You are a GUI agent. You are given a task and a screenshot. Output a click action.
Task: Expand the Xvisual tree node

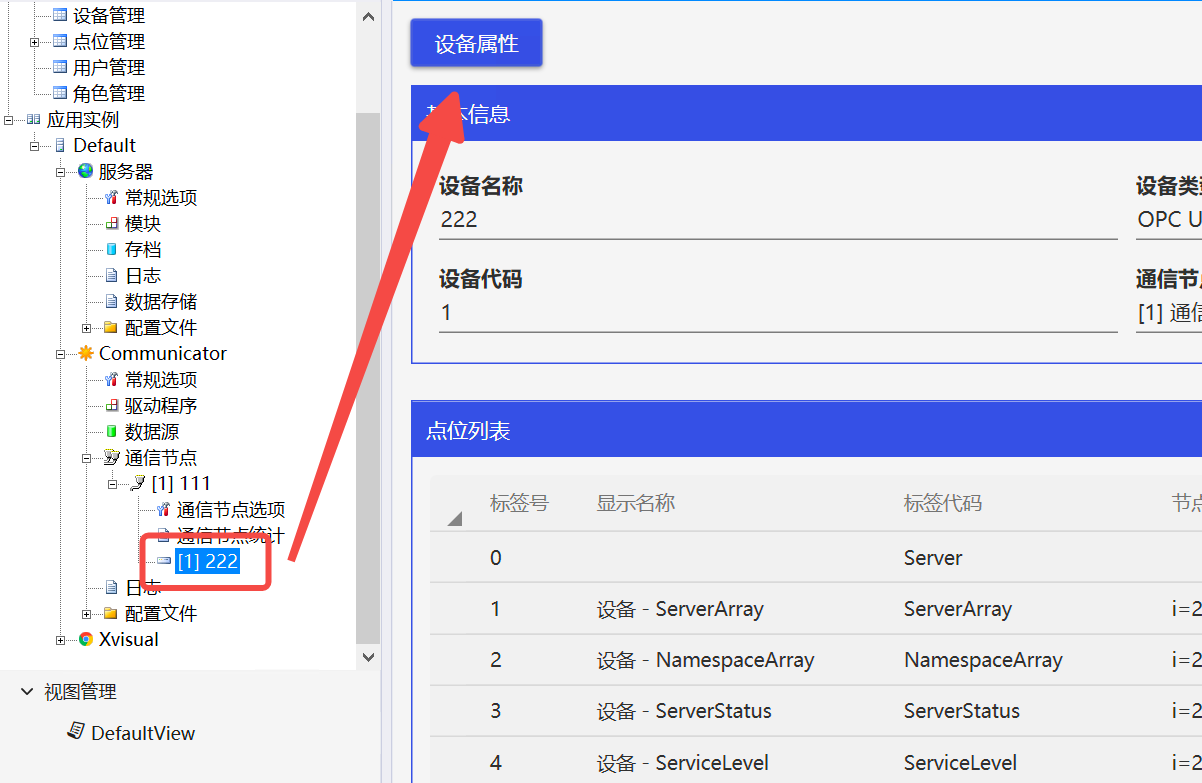[x=60, y=640]
